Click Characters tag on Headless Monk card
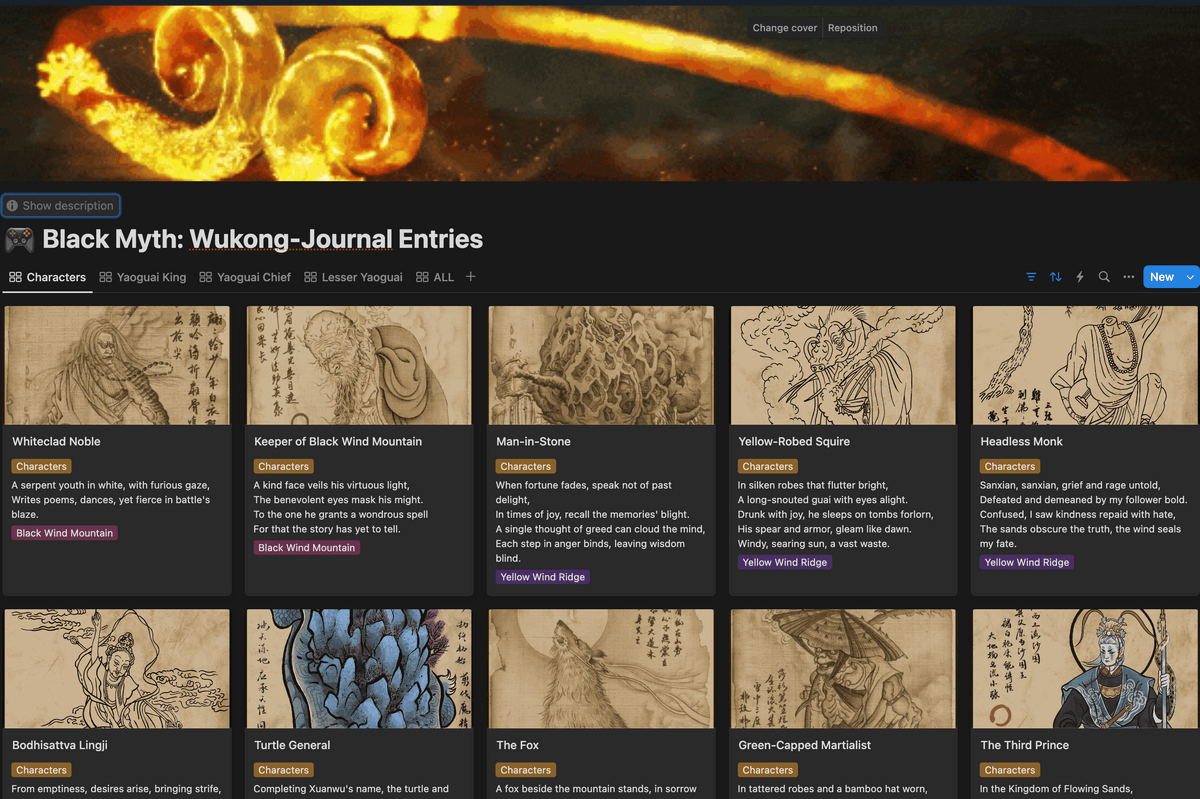1200x799 pixels. [1010, 466]
